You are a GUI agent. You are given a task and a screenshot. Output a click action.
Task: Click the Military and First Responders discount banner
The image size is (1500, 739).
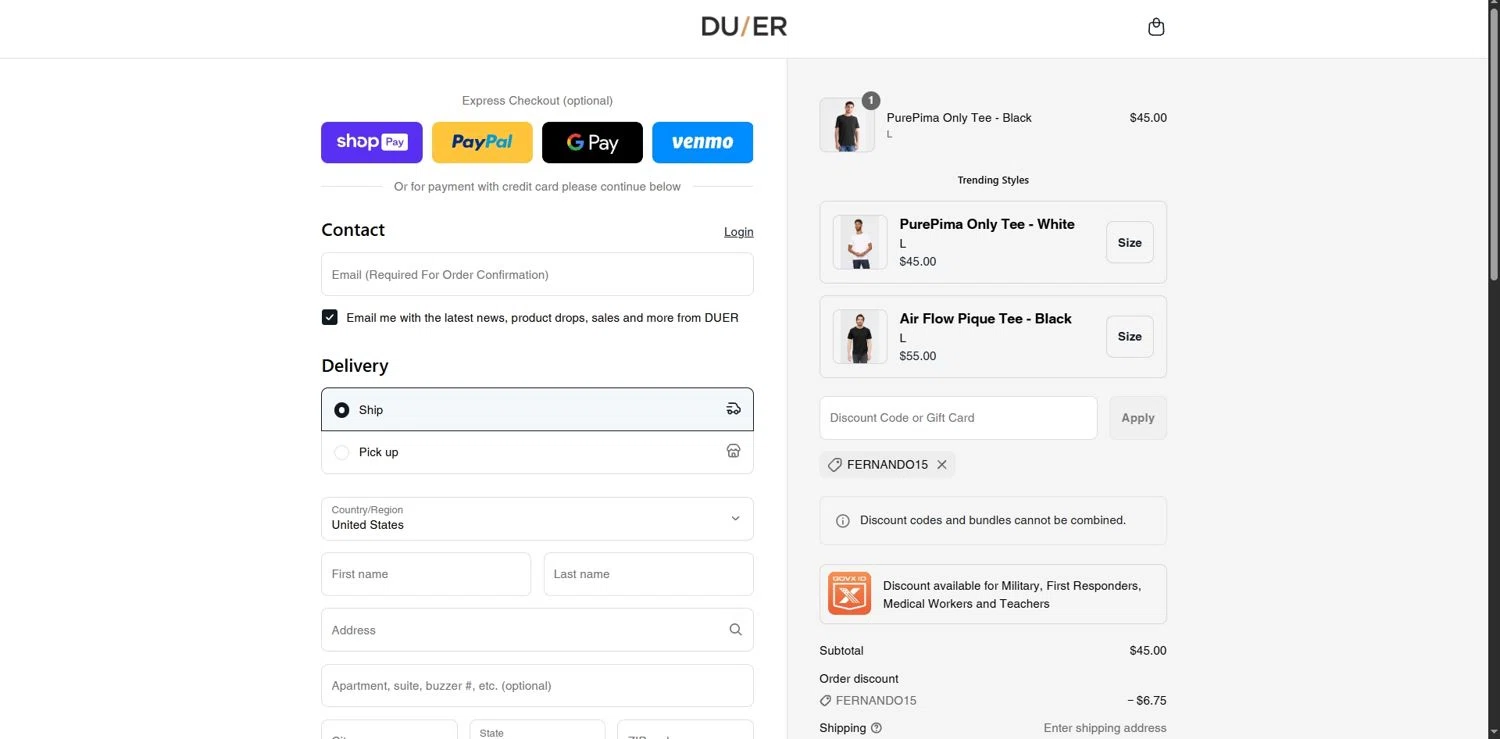[993, 594]
